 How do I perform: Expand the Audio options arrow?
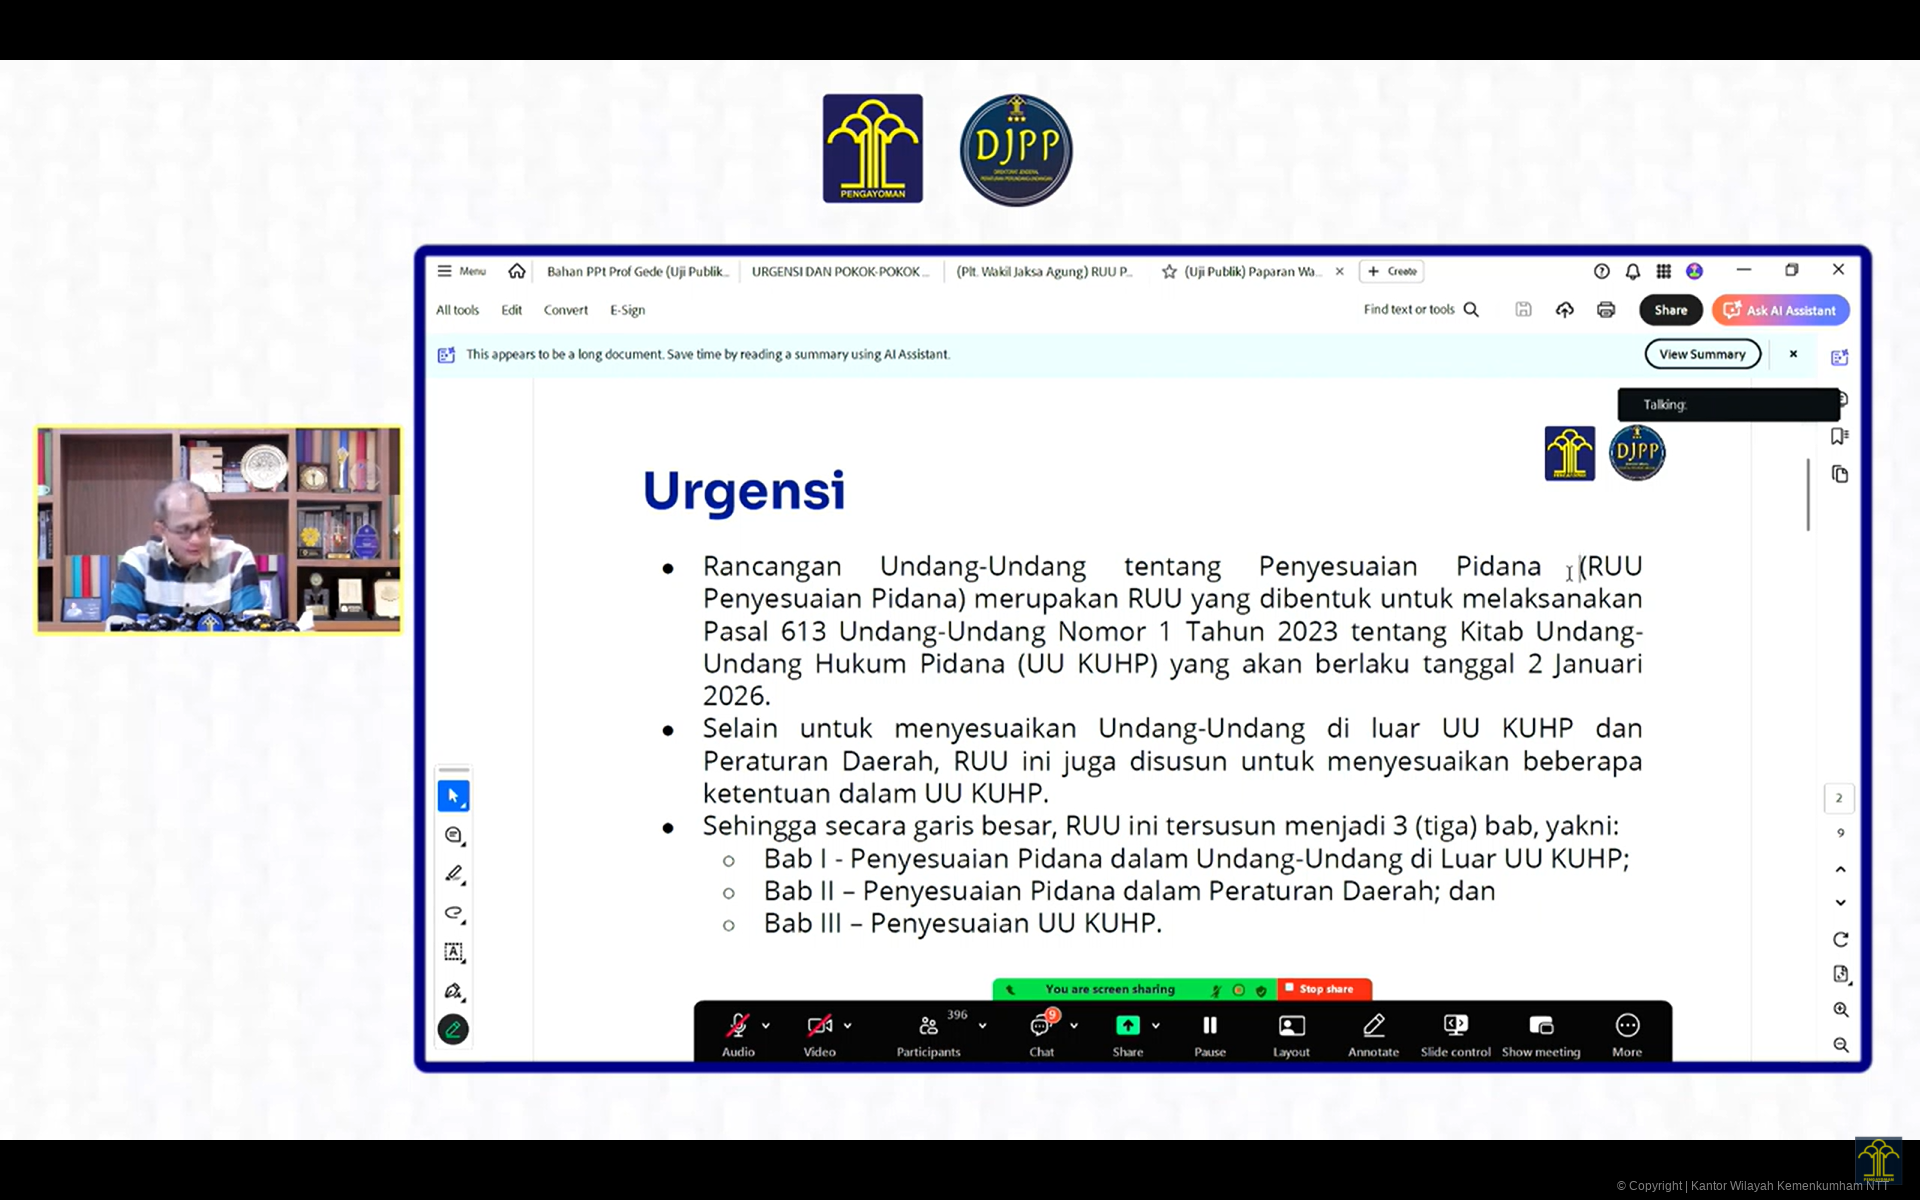point(766,1026)
